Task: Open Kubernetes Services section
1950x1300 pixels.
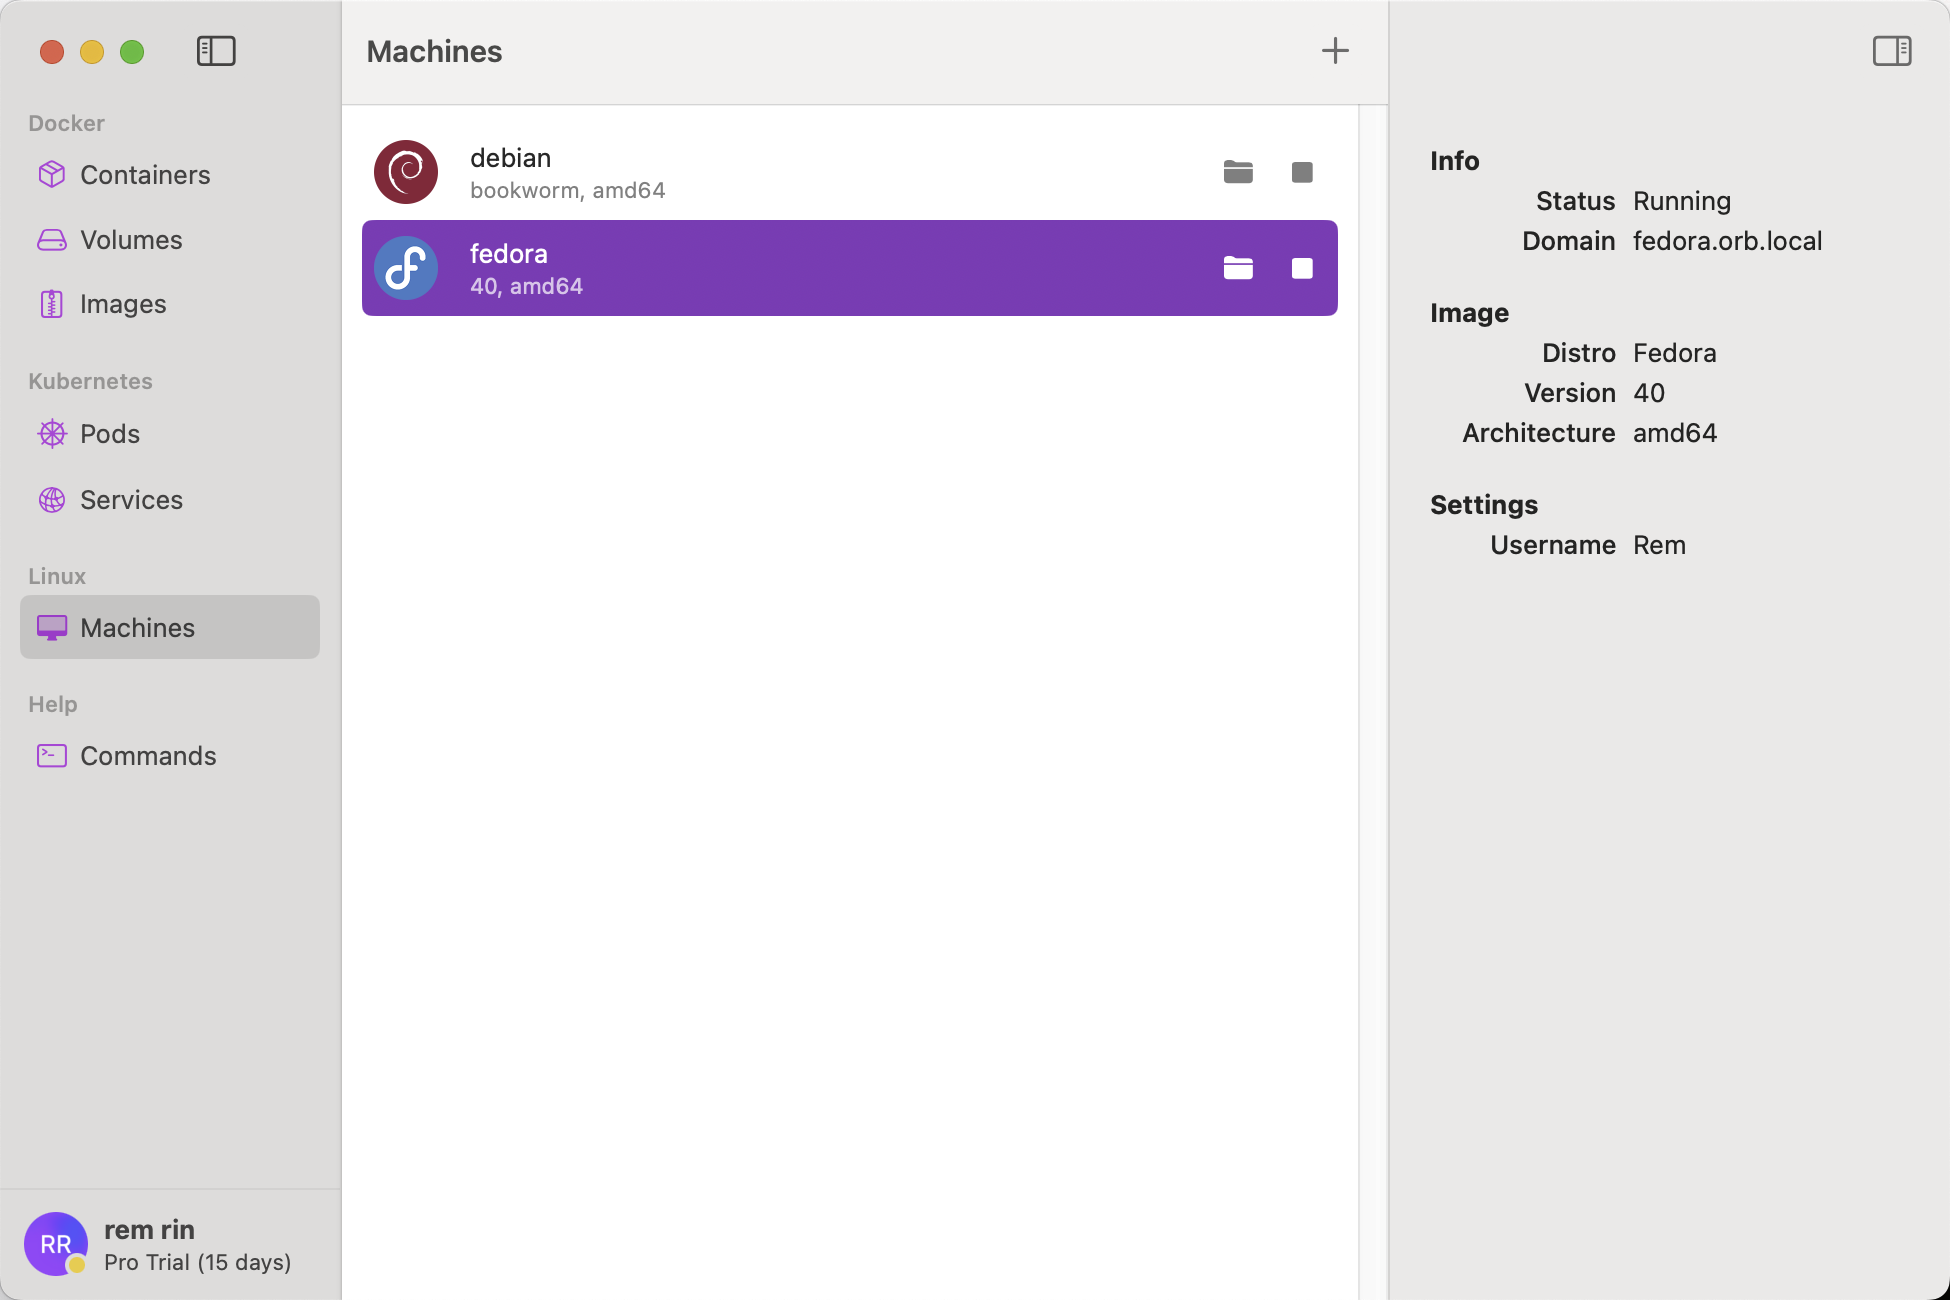Action: 170,500
